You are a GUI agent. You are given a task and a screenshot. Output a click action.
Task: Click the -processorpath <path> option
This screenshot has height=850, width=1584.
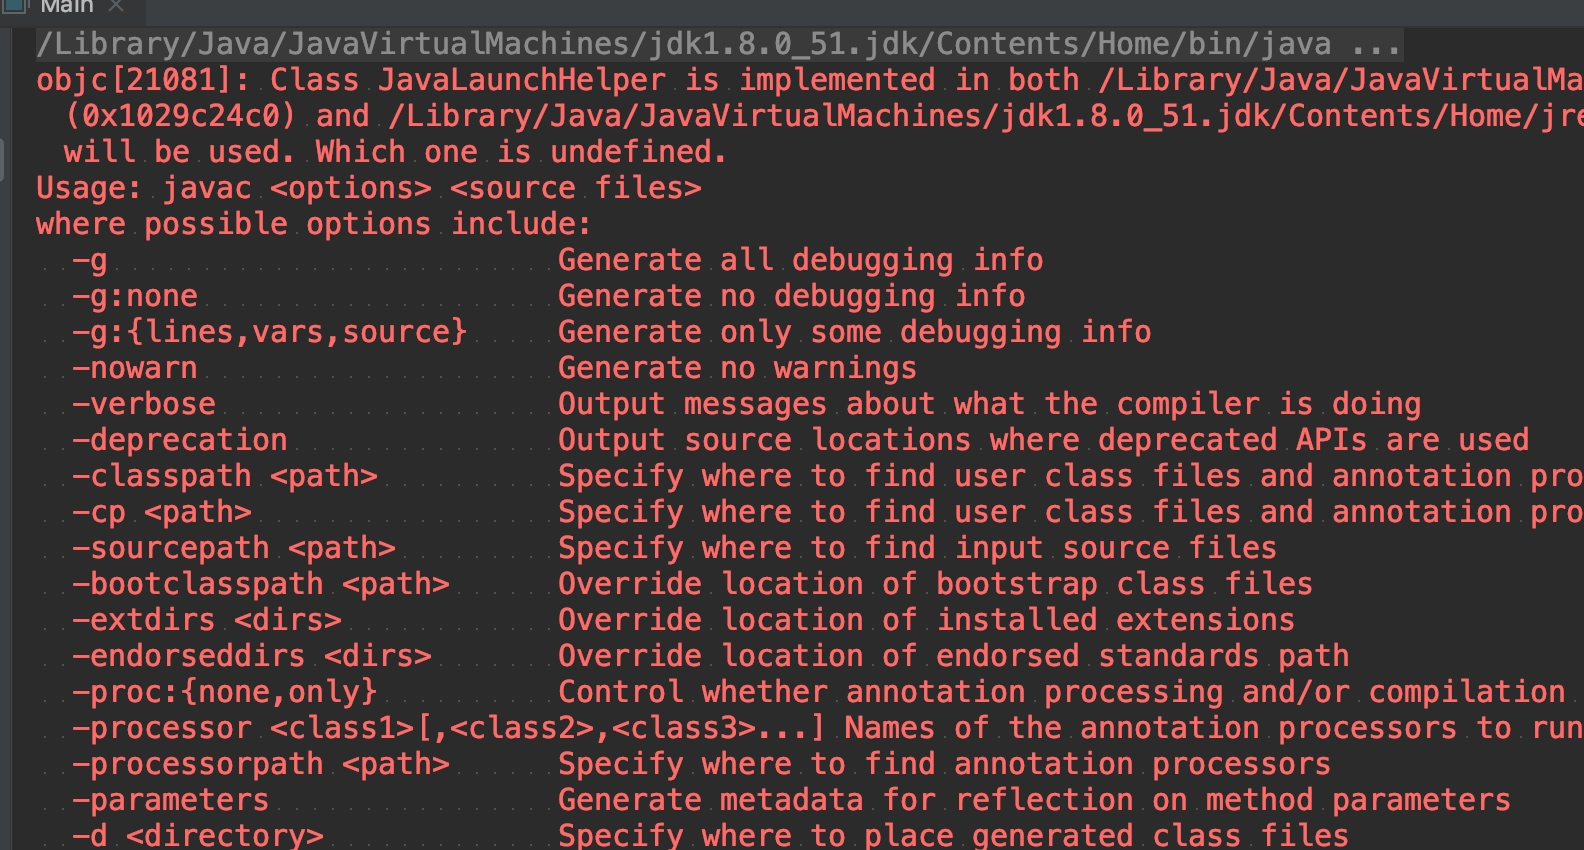tap(261, 765)
